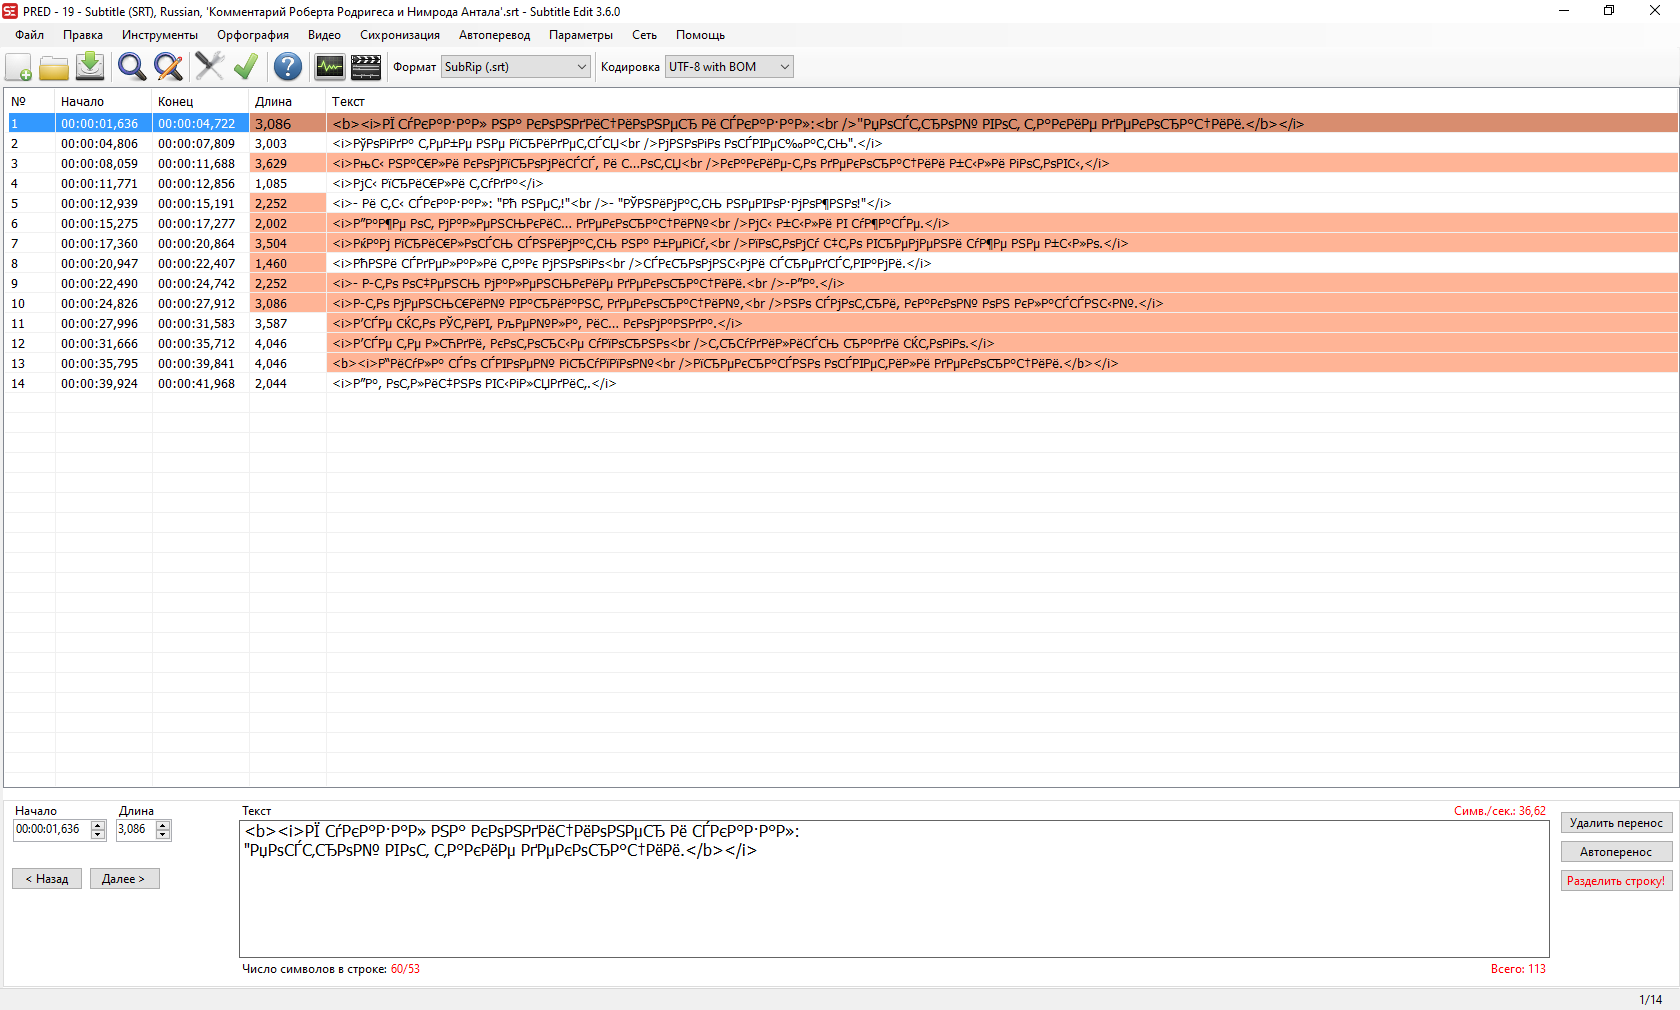Viewport: 1680px width, 1010px height.
Task: Open the tools settings wrench icon
Action: pyautogui.click(x=209, y=67)
